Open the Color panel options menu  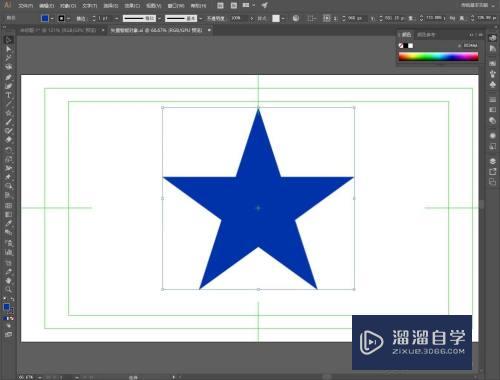pos(481,35)
